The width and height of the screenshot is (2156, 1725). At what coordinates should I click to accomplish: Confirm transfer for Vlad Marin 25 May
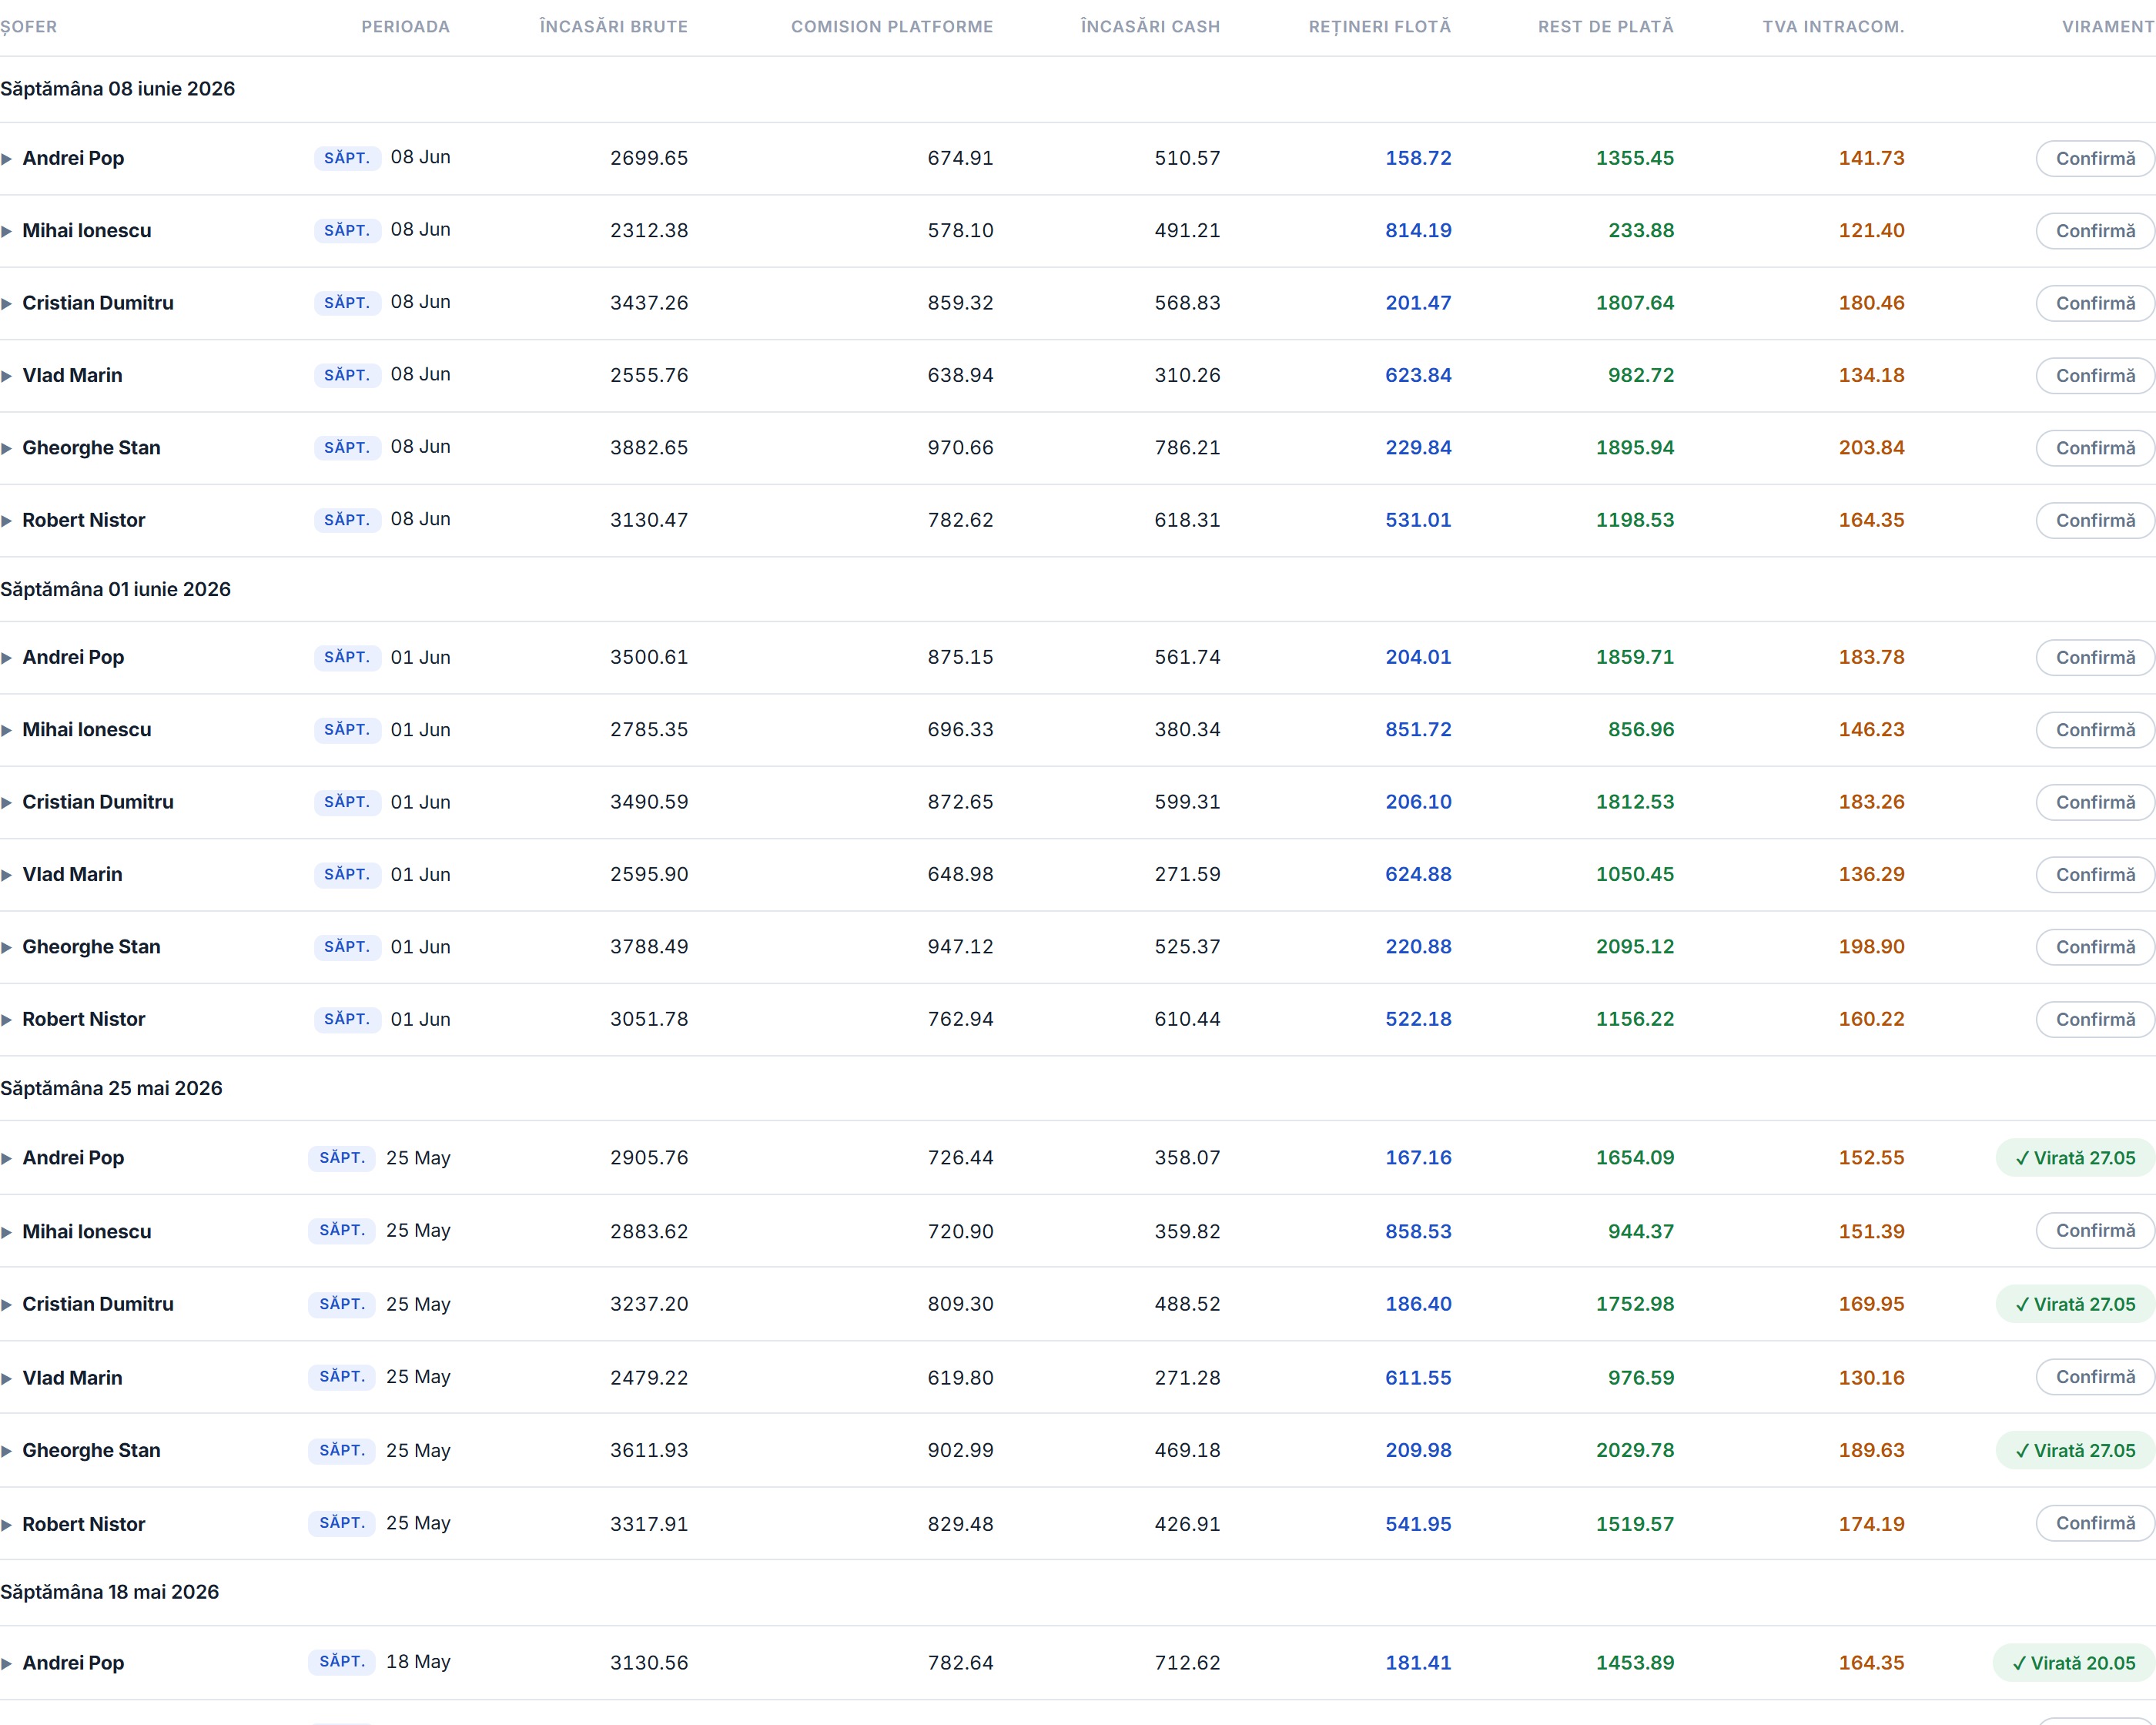click(x=2095, y=1377)
